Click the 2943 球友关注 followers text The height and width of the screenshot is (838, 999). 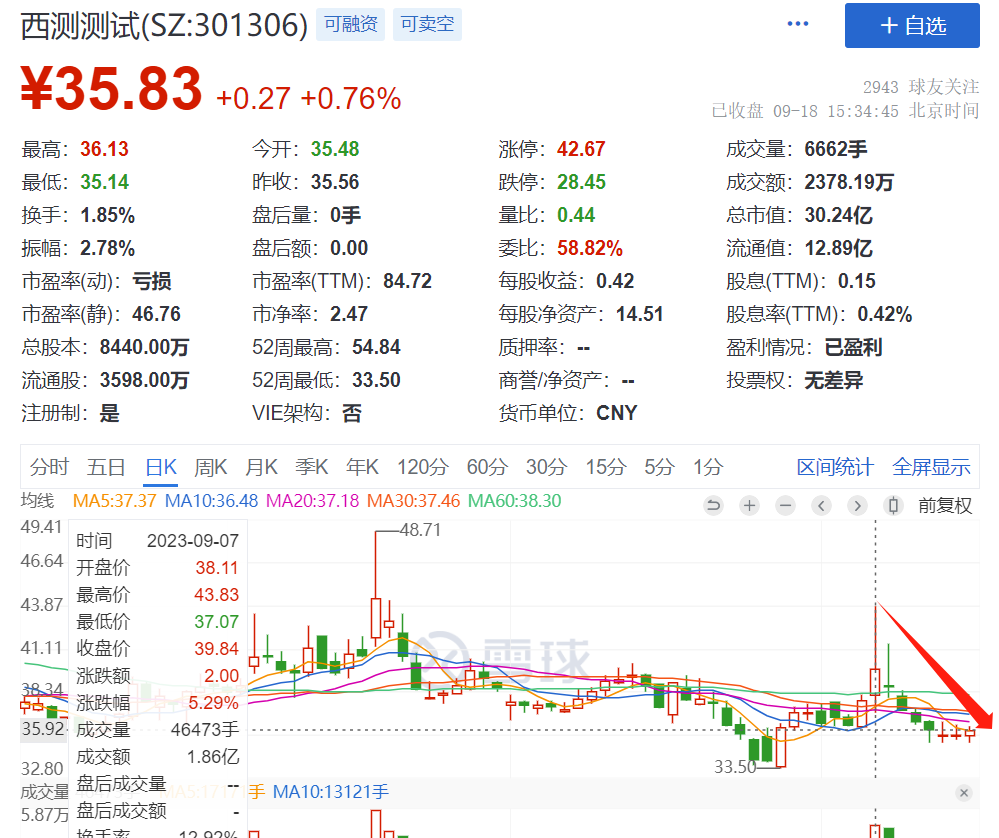[x=921, y=87]
